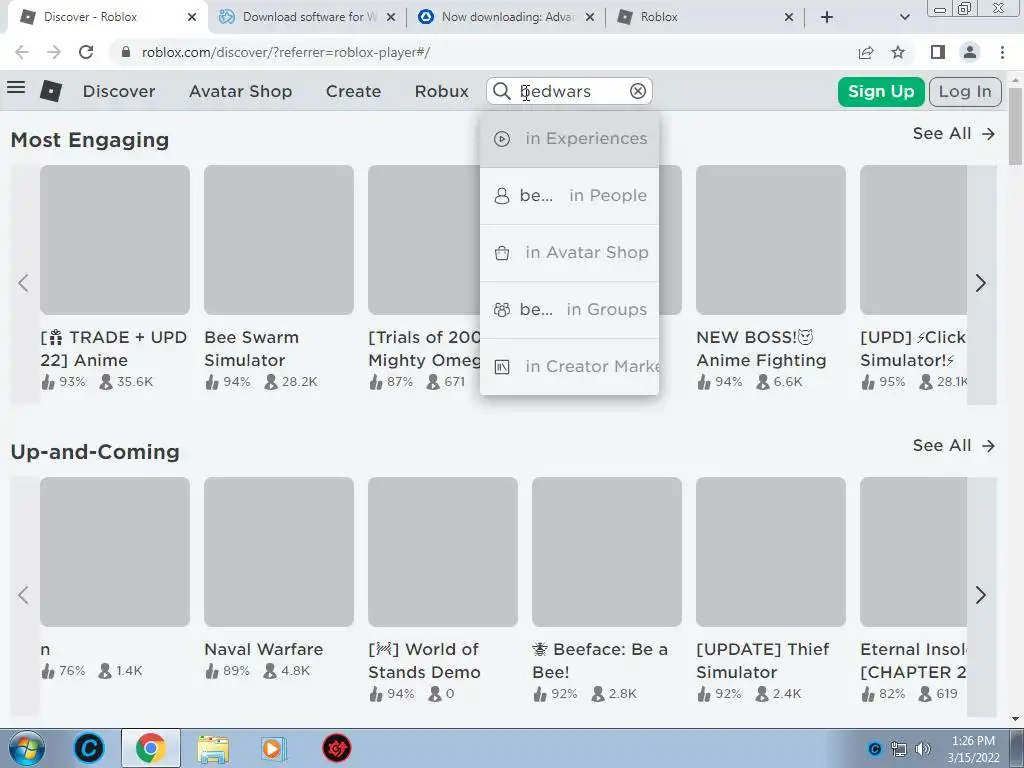Click the network tray icon

[899, 748]
